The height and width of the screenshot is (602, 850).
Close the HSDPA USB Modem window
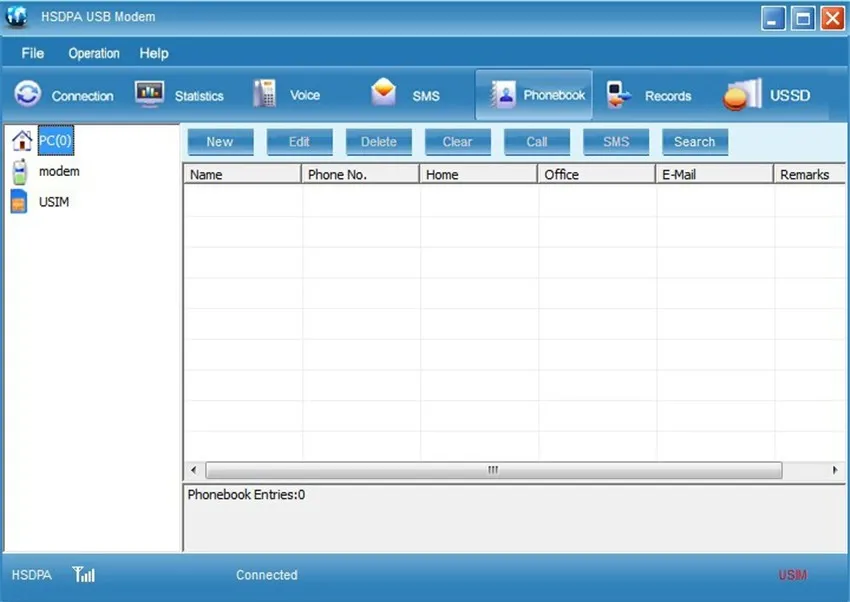pos(832,18)
